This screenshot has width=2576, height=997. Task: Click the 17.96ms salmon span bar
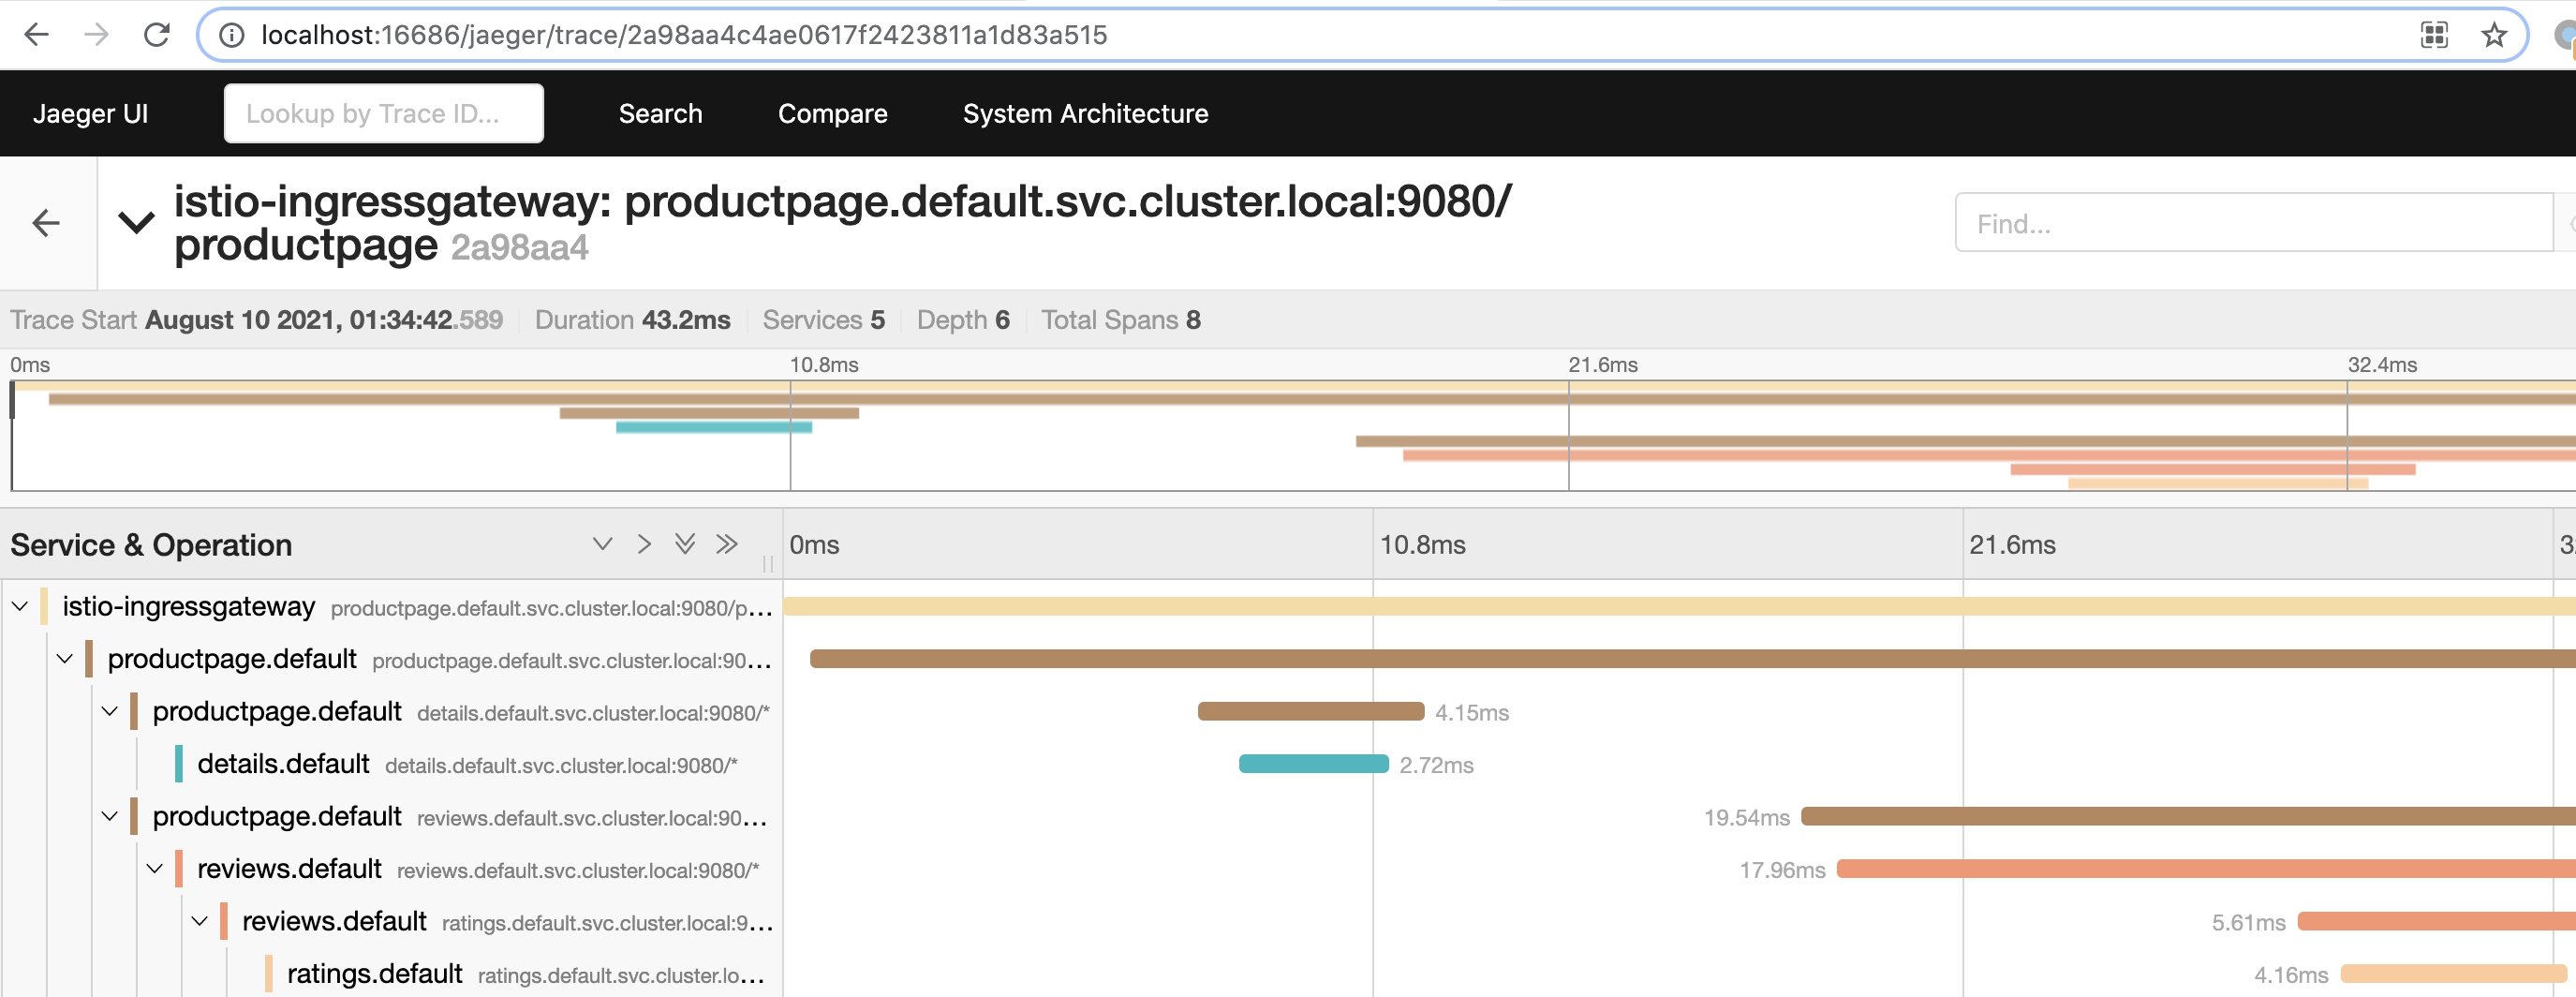click(2206, 869)
